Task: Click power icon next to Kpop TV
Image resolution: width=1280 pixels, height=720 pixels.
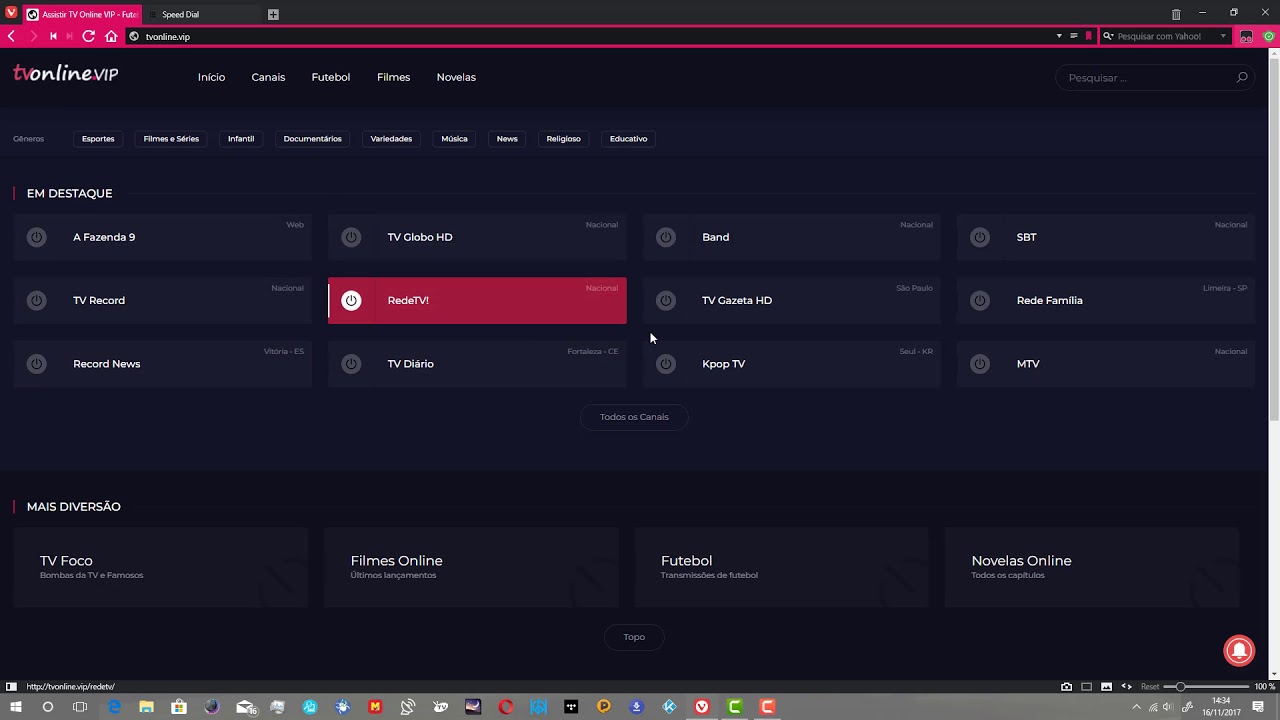Action: point(665,364)
